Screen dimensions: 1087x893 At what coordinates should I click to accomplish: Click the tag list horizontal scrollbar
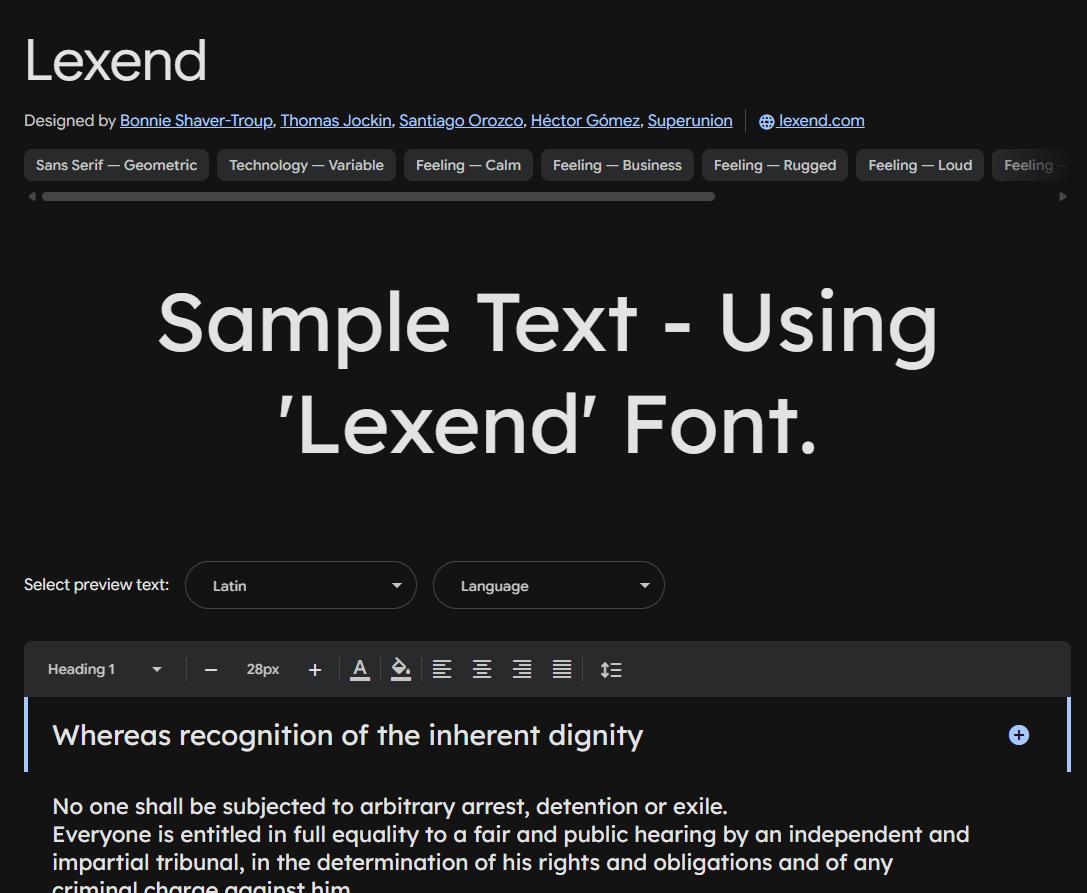[379, 196]
